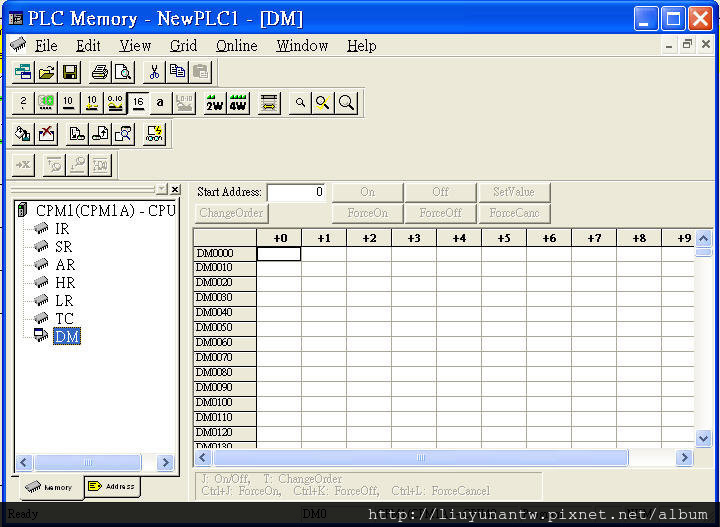Select signed decimal display with arrow

tap(92, 103)
